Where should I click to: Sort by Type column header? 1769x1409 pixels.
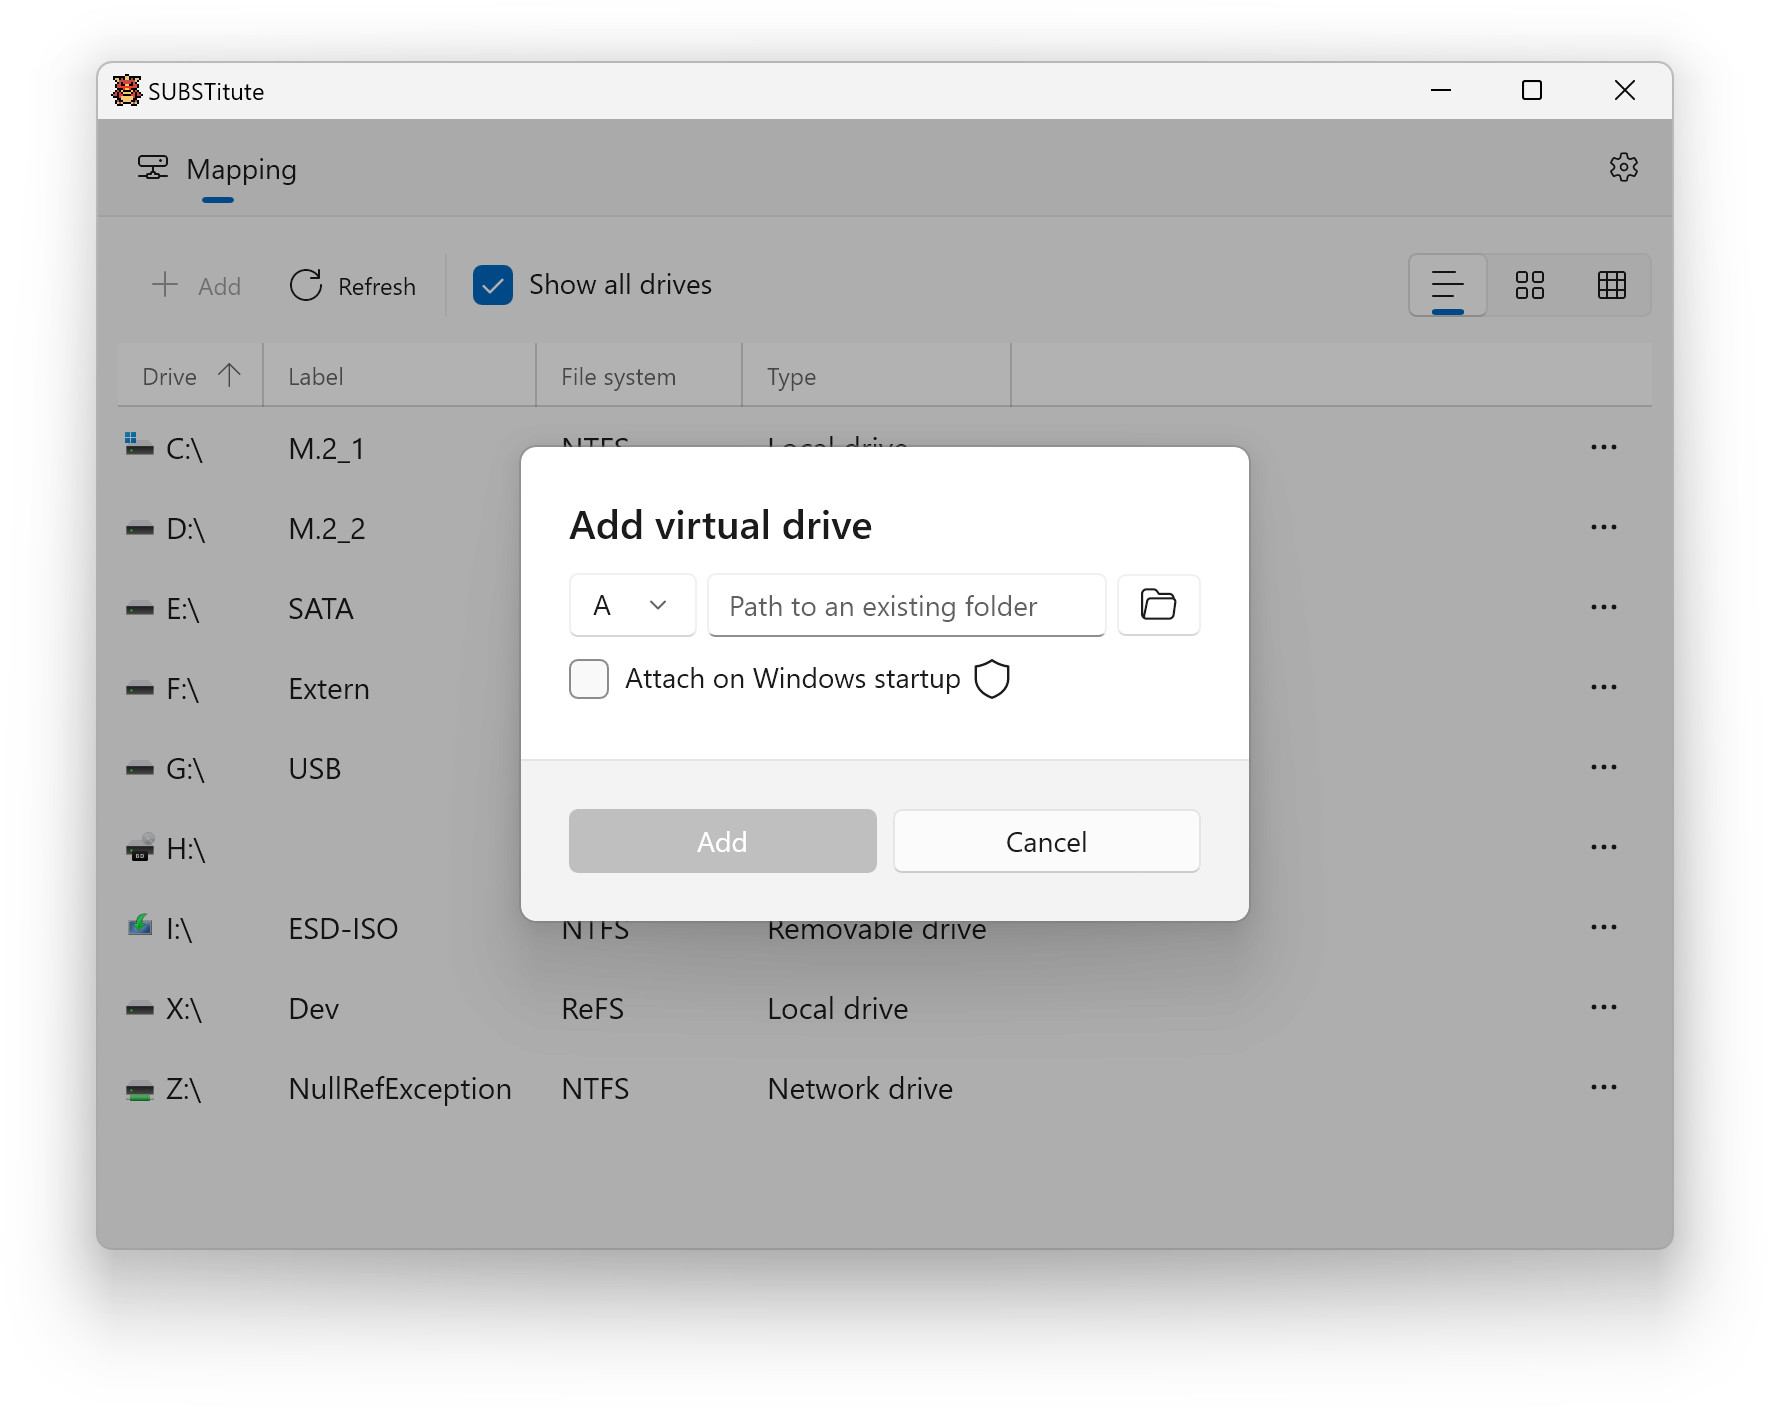pyautogui.click(x=876, y=376)
